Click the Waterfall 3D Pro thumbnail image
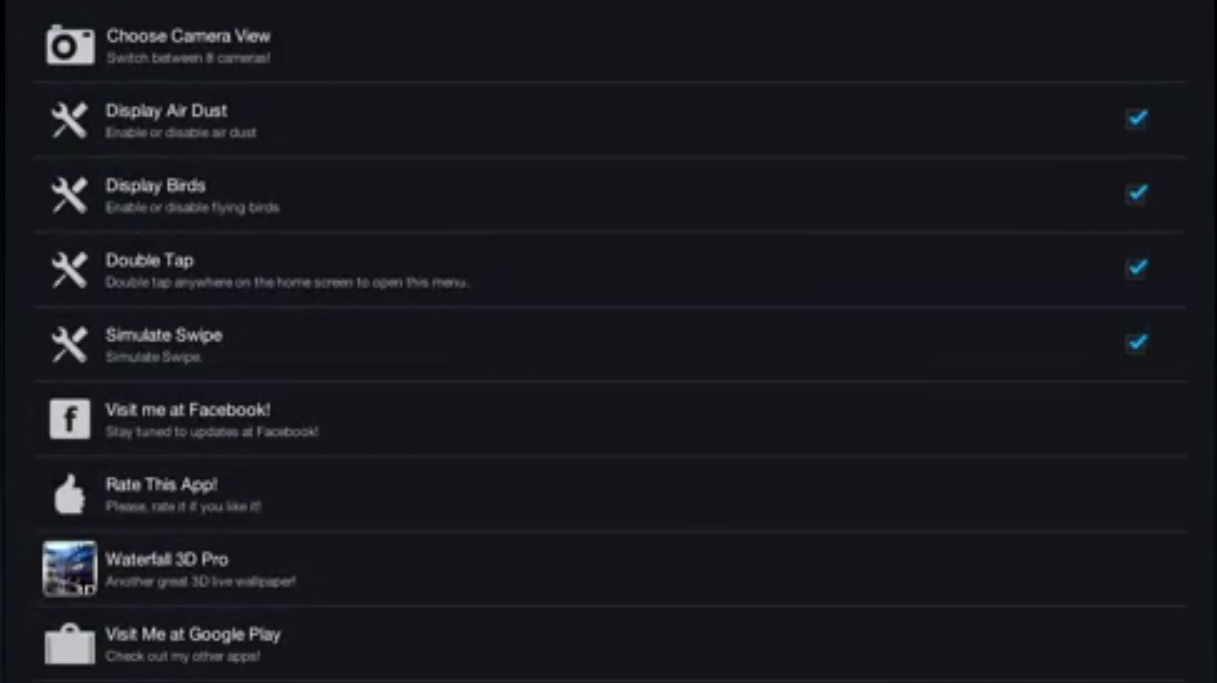Viewport: 1217px width, 683px height. pyautogui.click(x=70, y=569)
